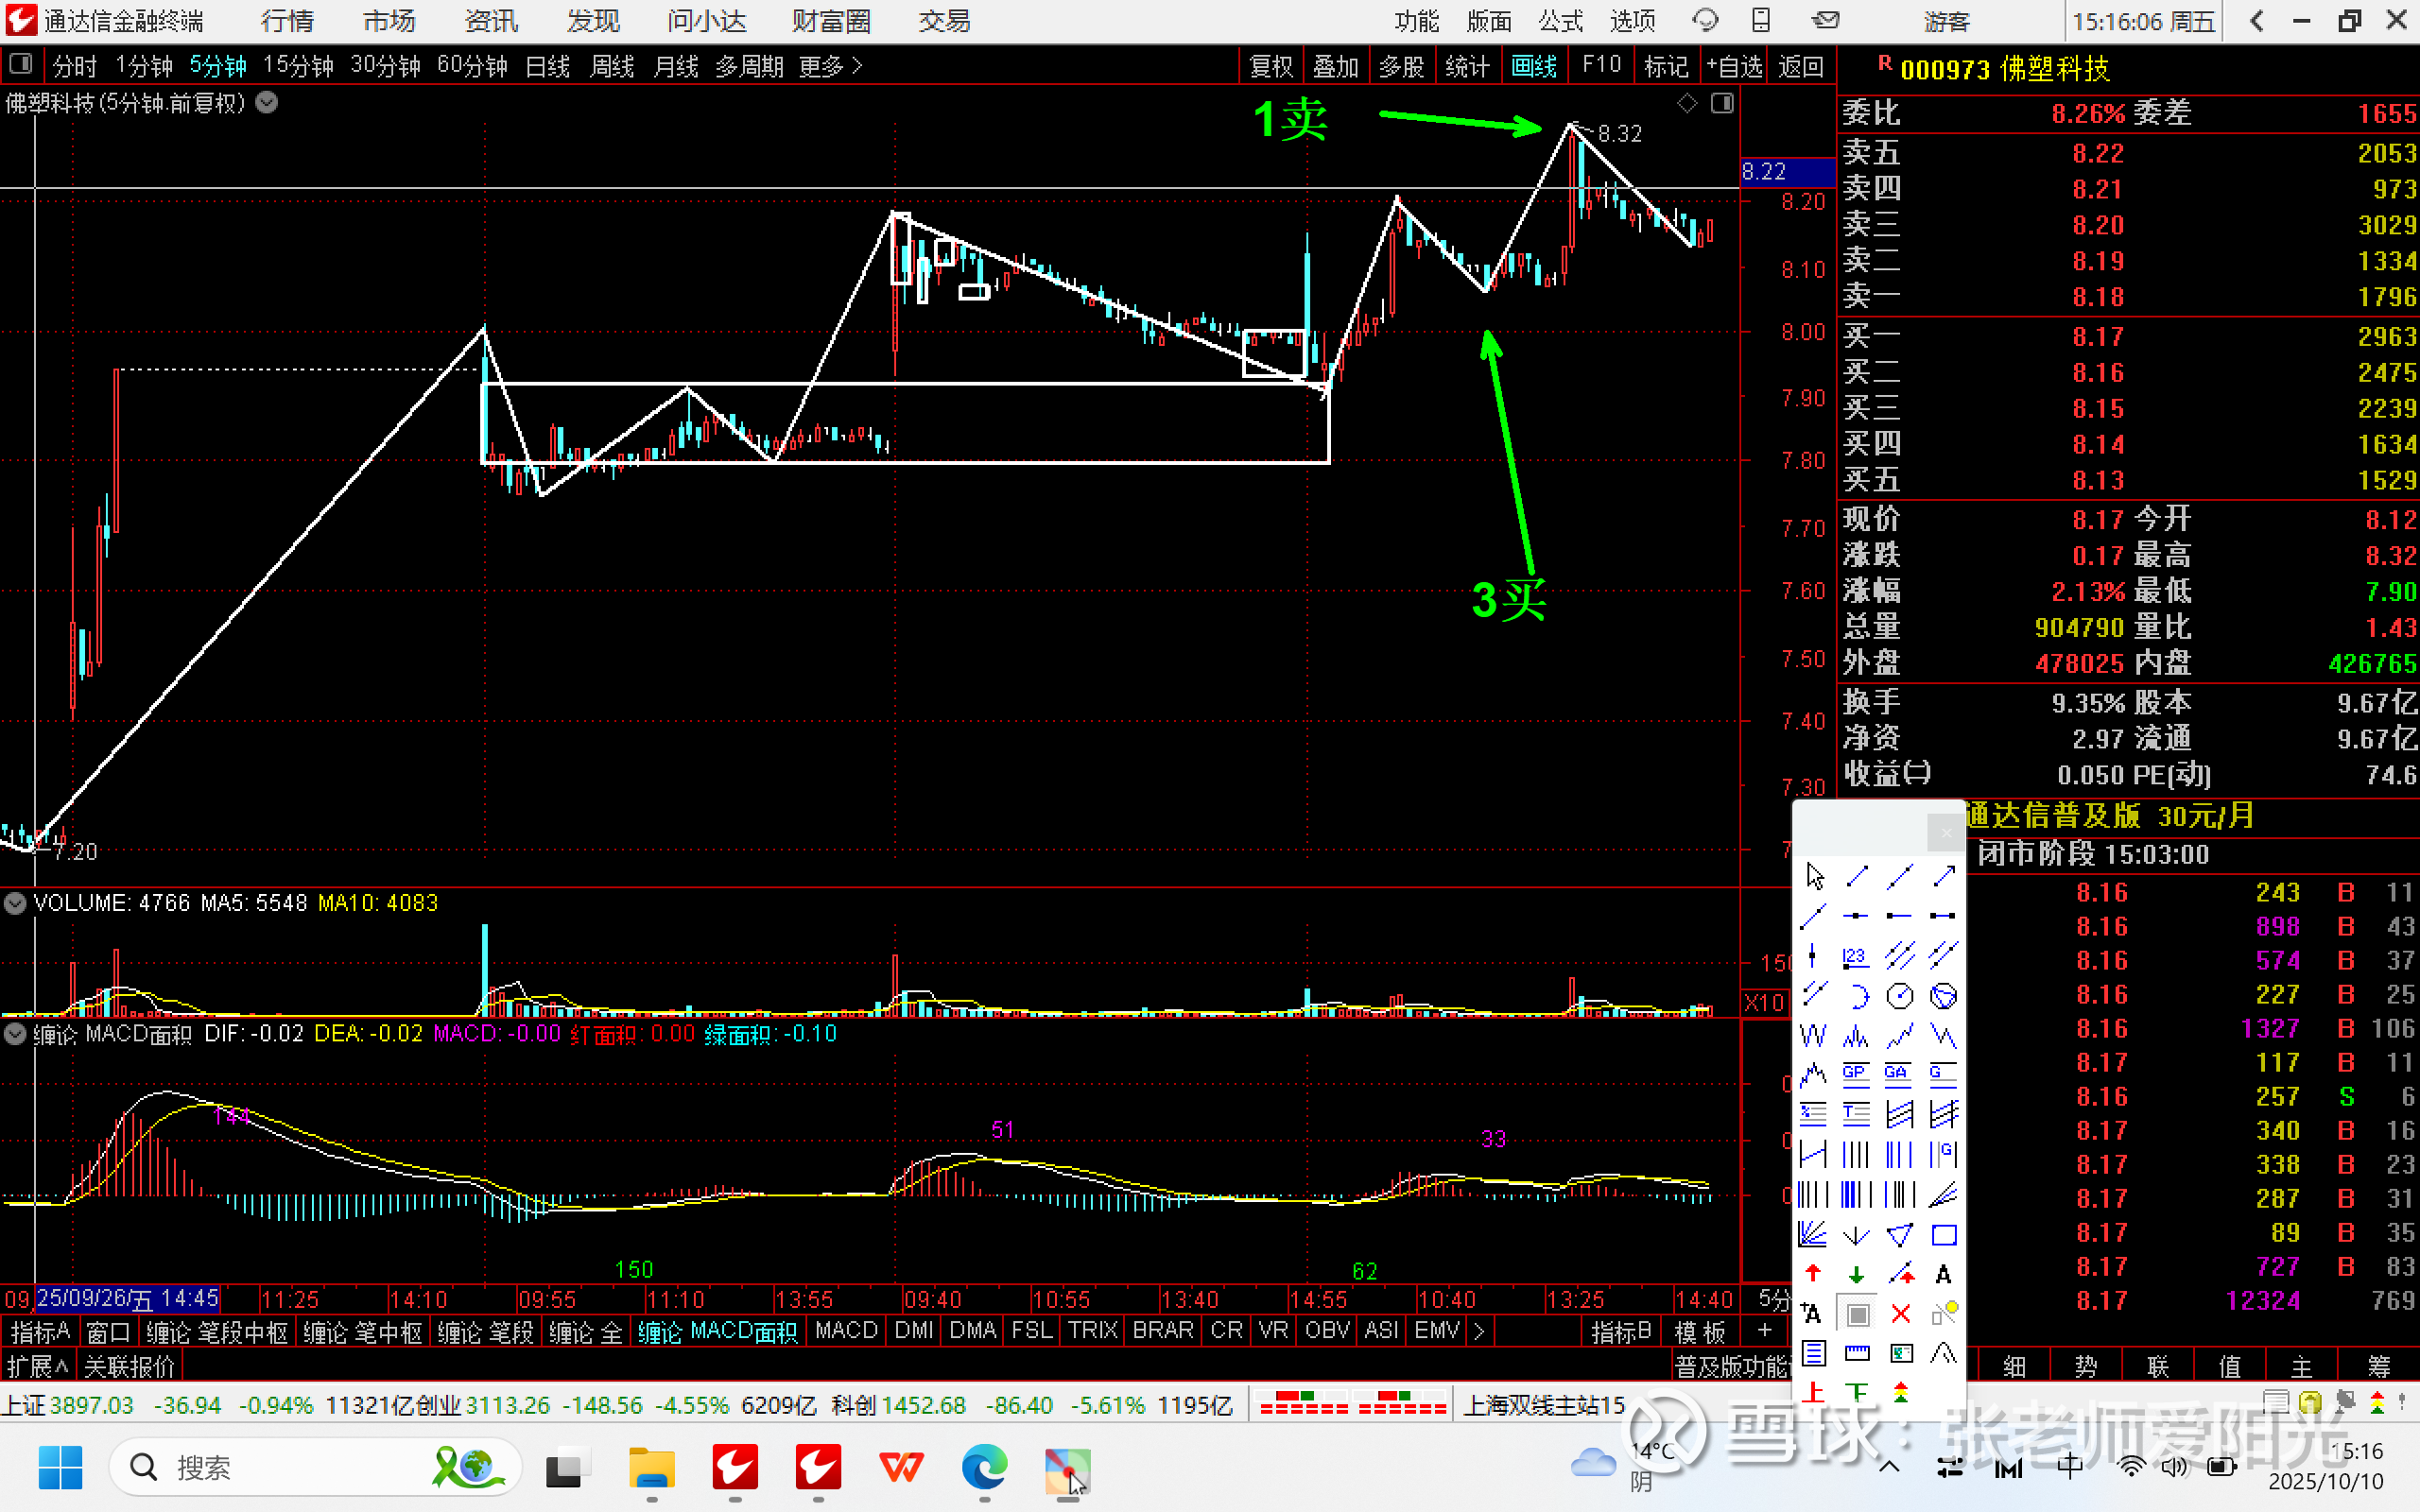Select the ruler measuring tool

[x=1856, y=1353]
